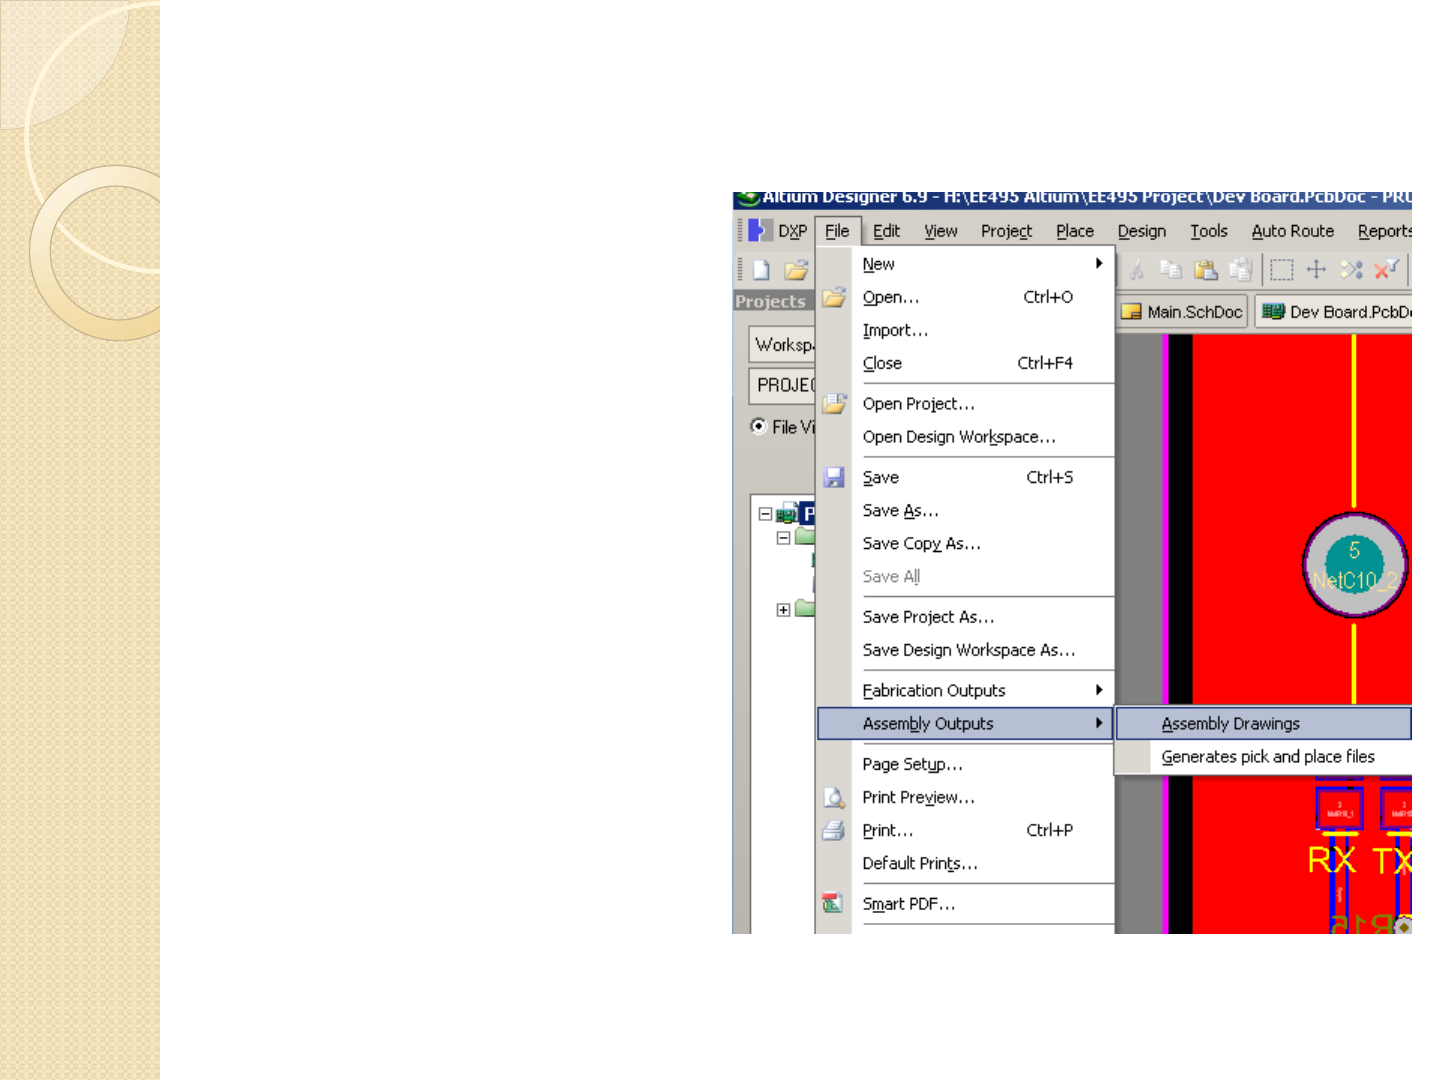Click the PCB project icon in tree

point(787,514)
